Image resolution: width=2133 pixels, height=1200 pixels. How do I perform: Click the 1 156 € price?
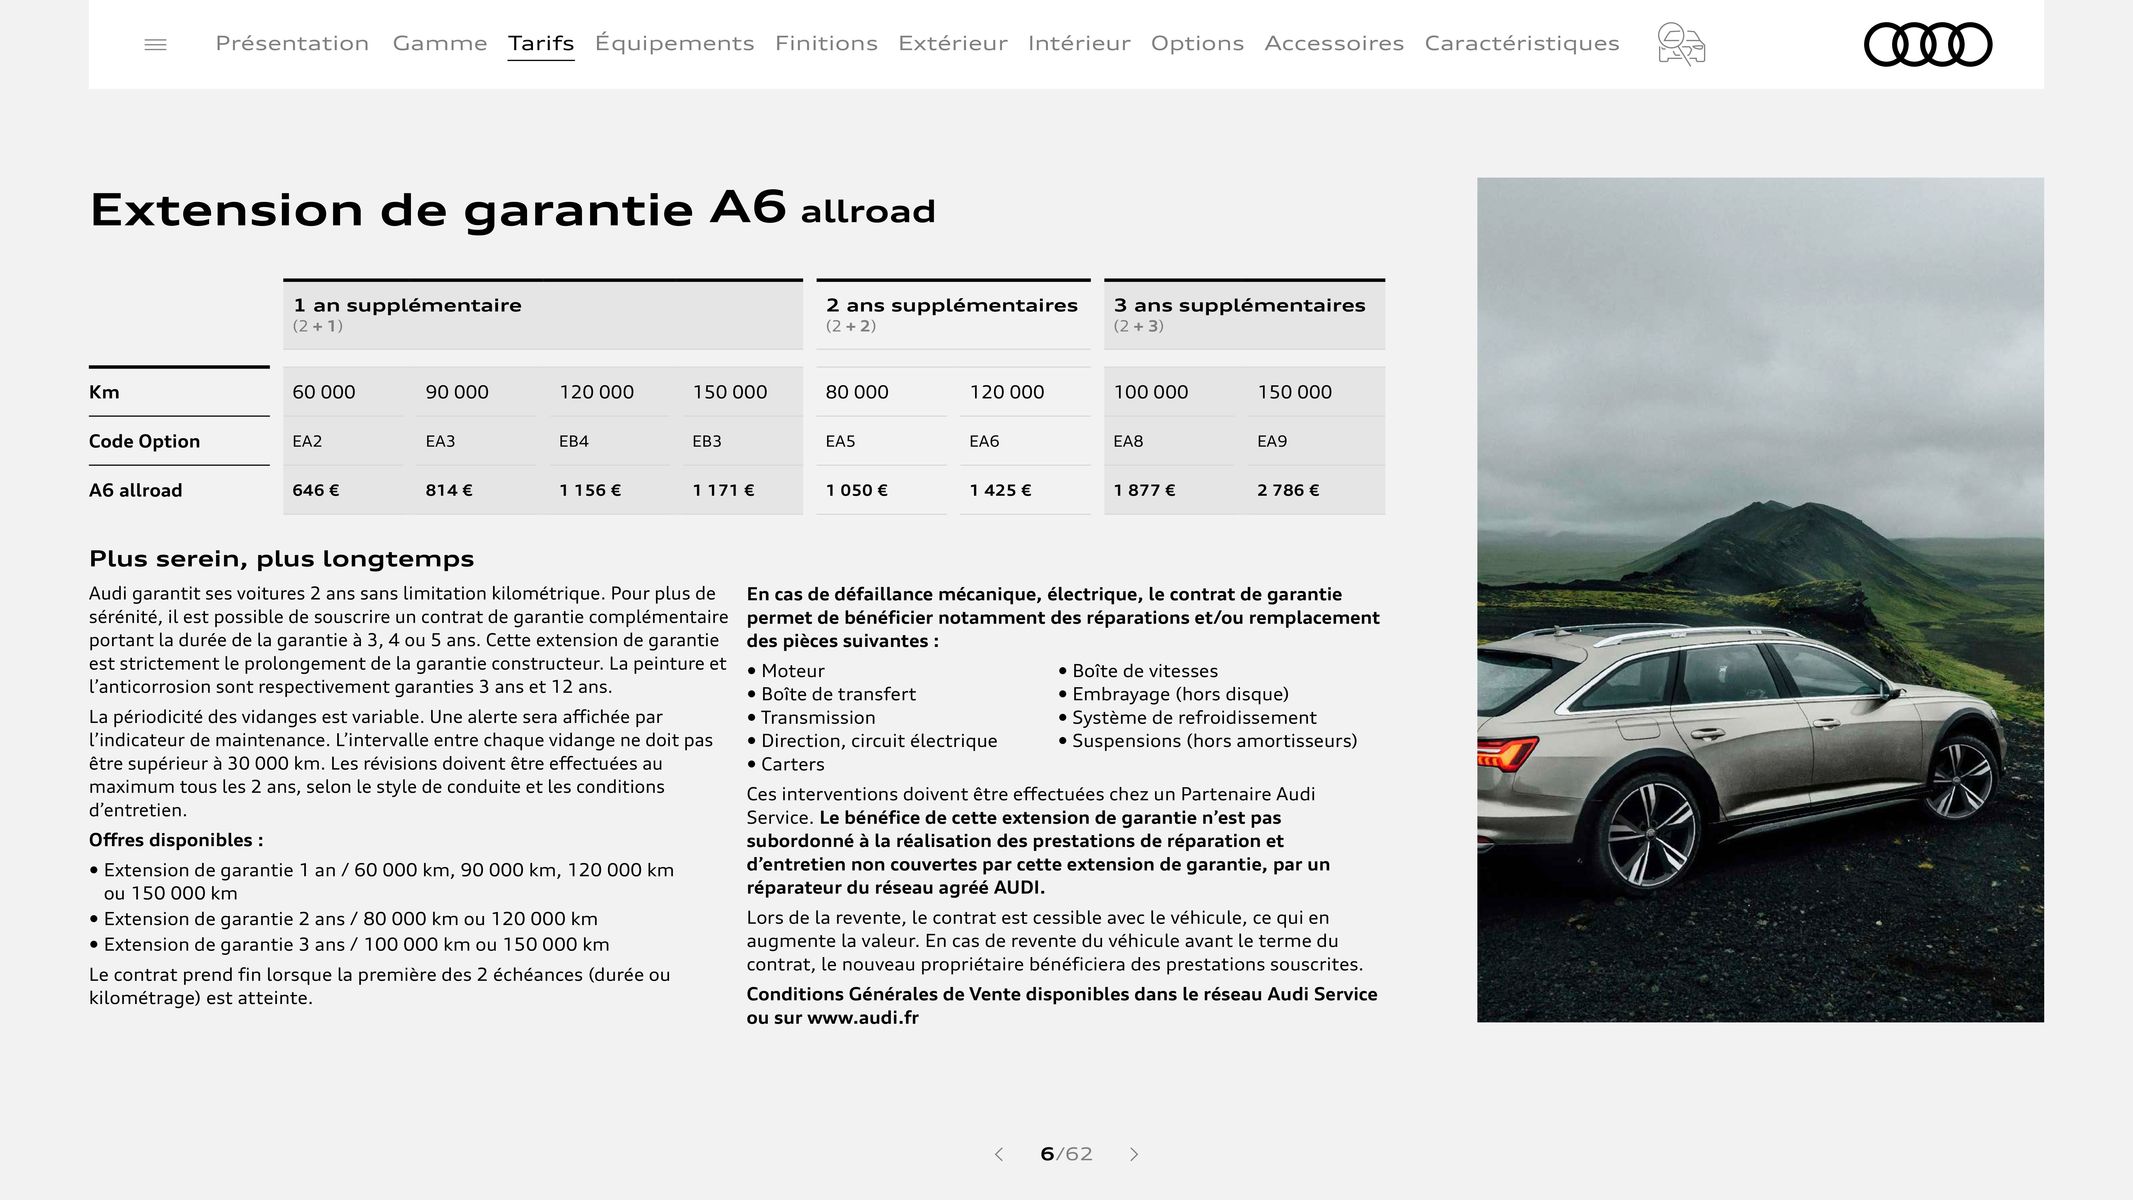(x=590, y=490)
